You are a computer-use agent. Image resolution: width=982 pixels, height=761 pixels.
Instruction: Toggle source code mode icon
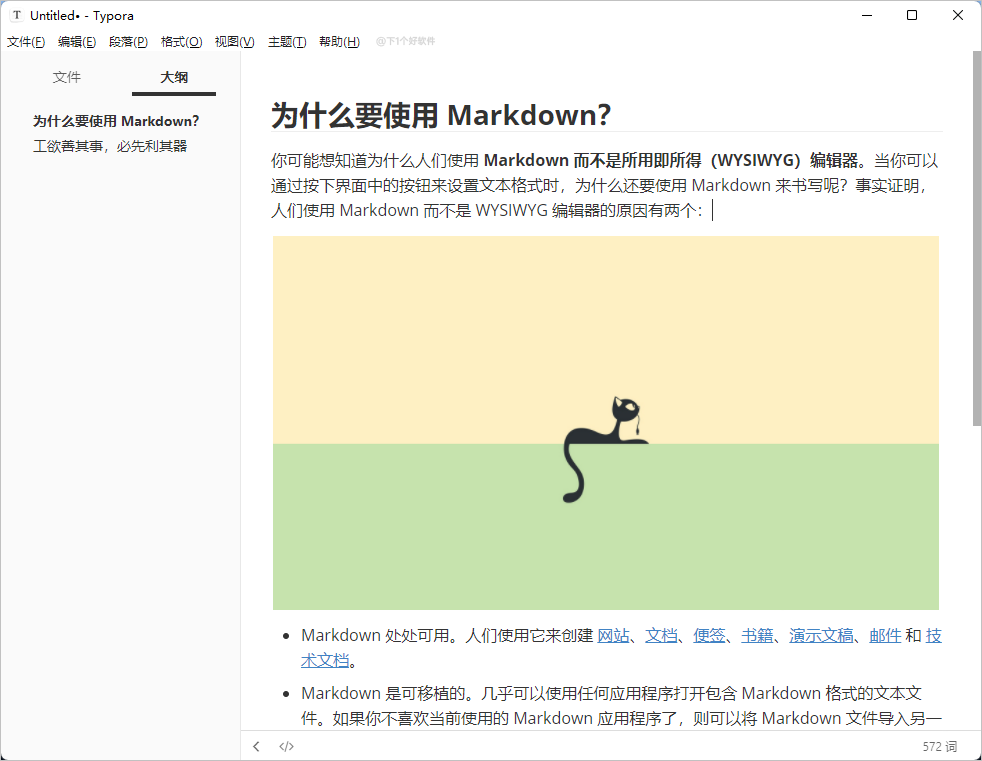coord(286,746)
